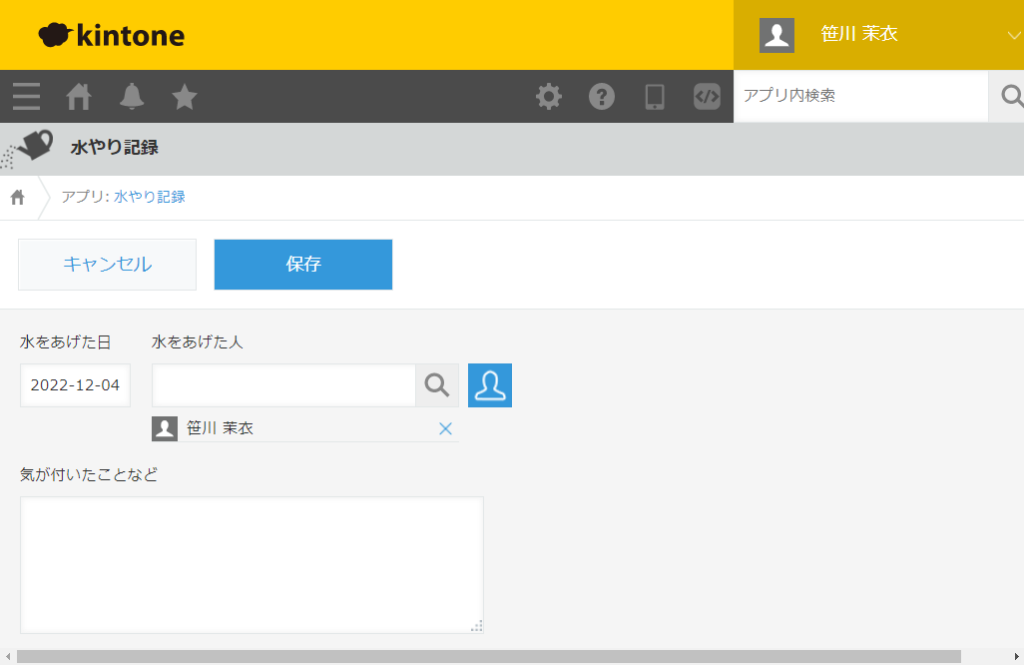Open bookmarks star icon

[184, 97]
